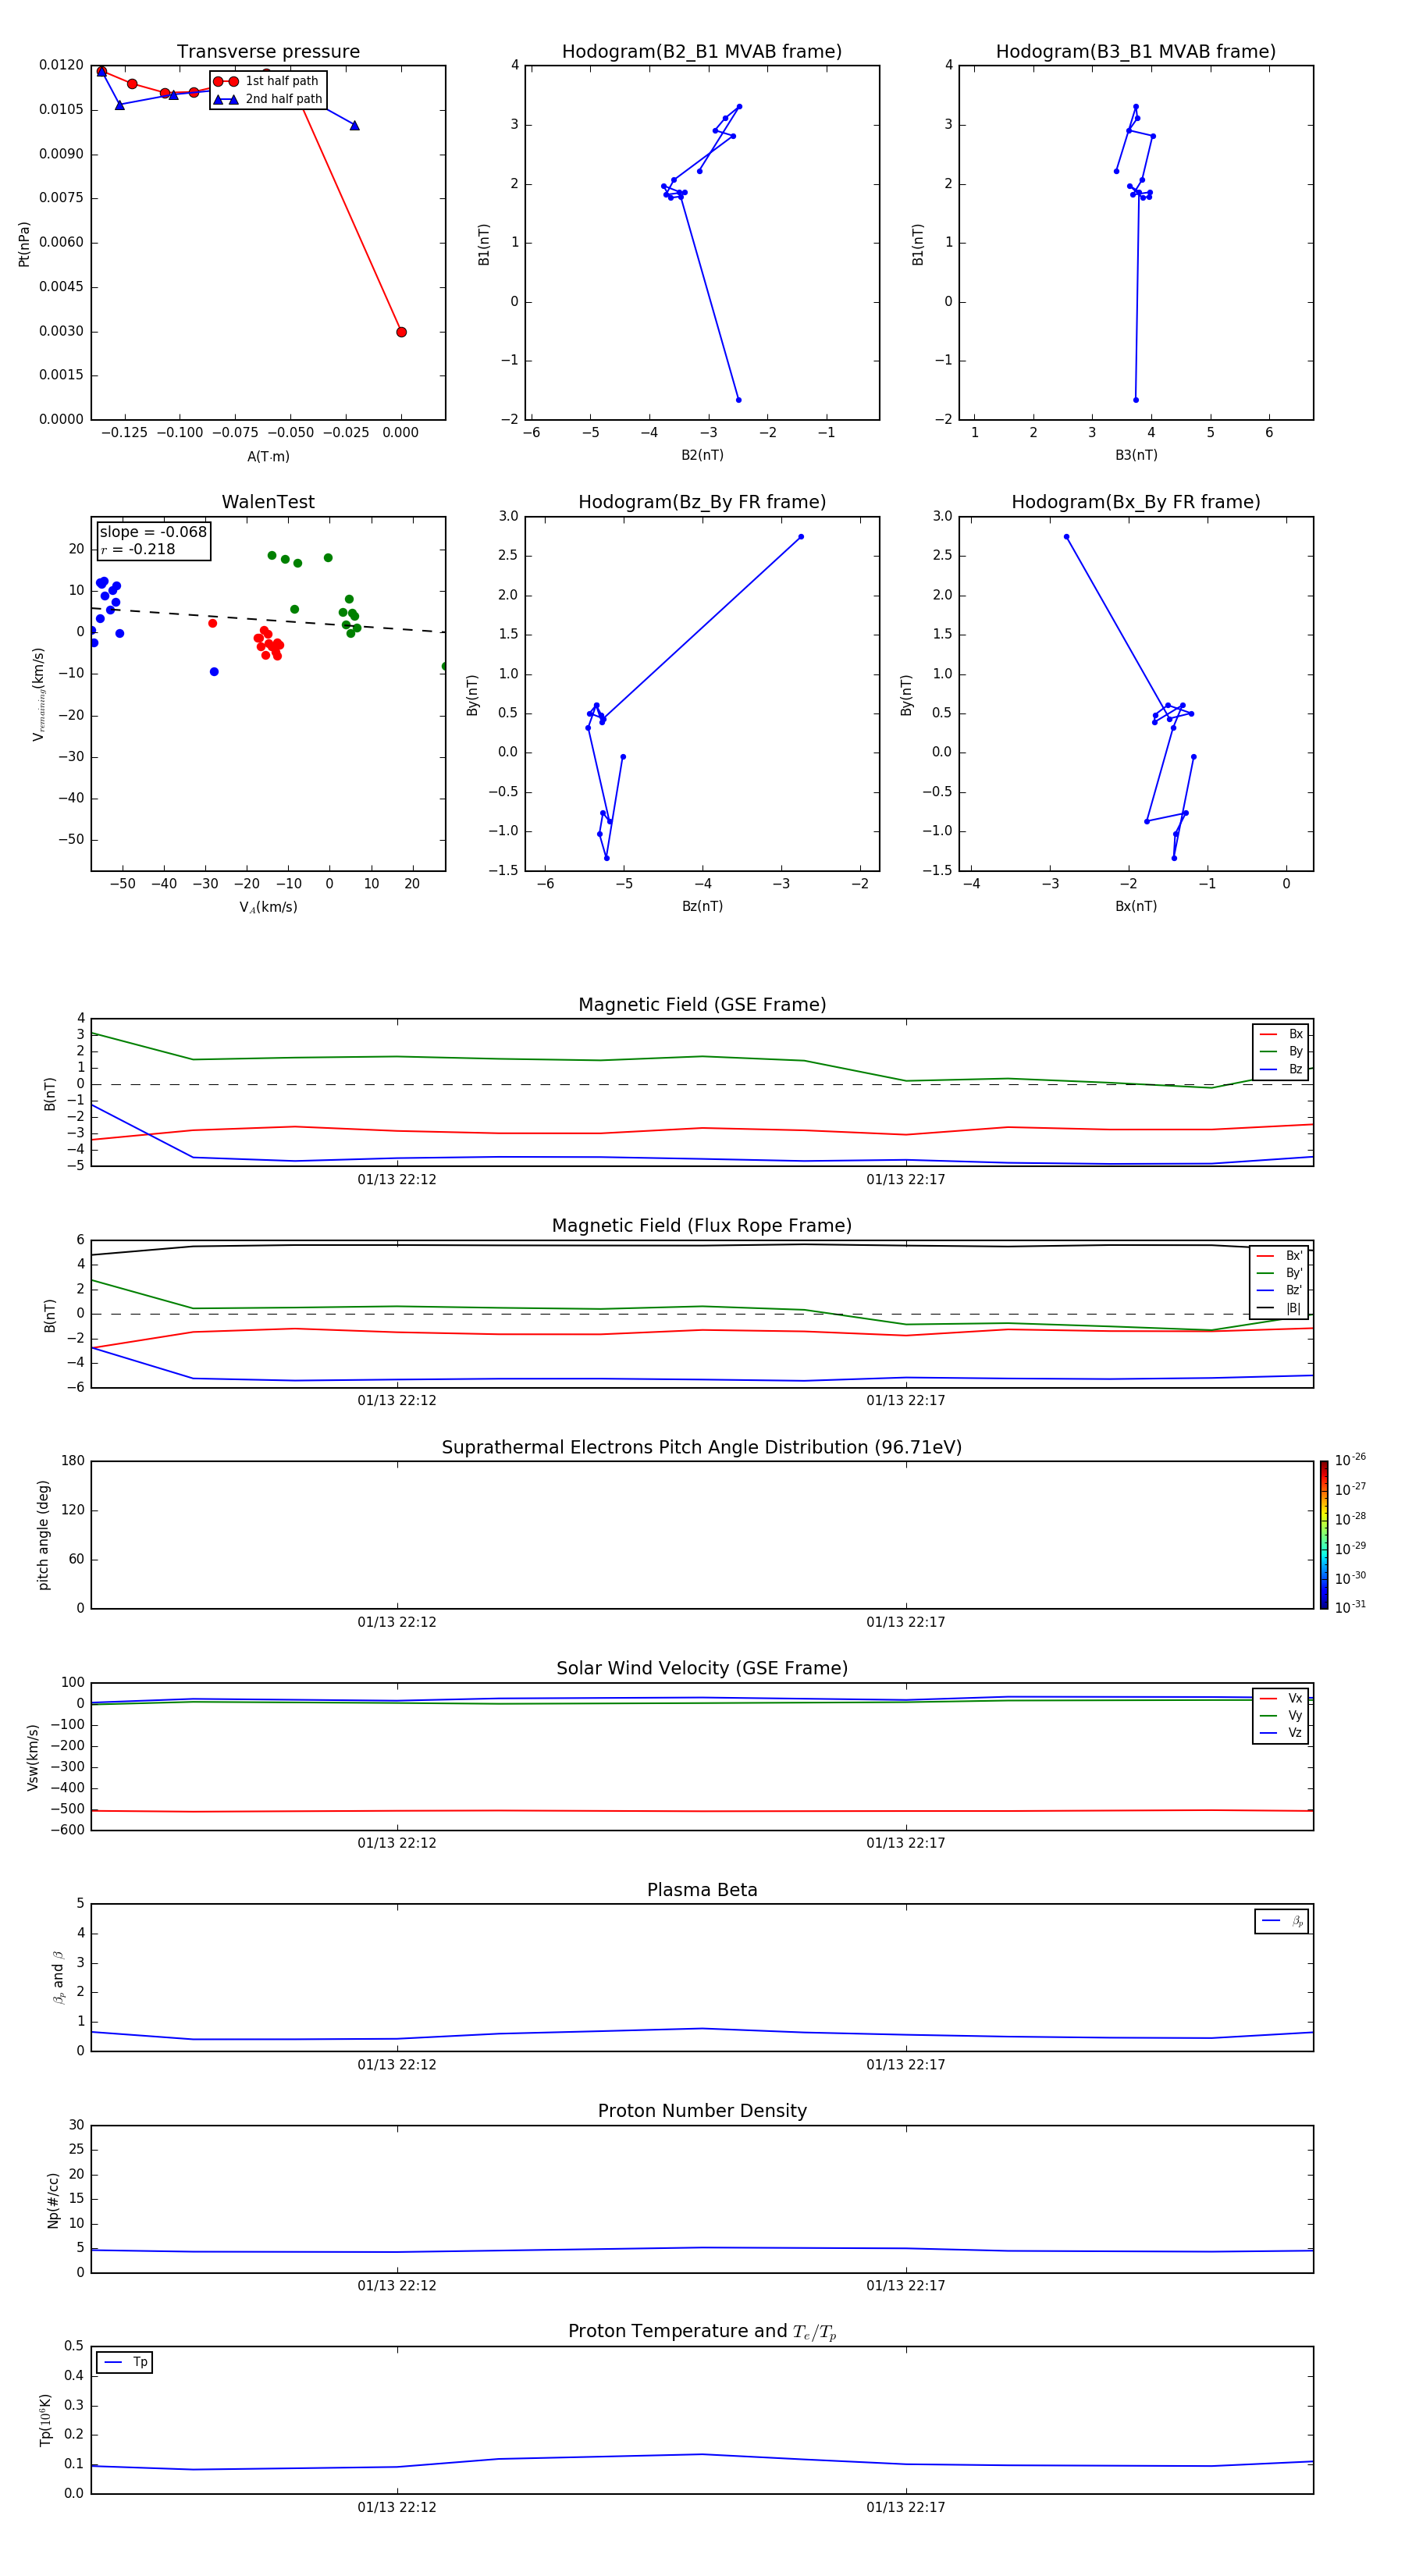This screenshot has width=1405, height=2576.
Task: Click '01/13 22:12' under the Proton Temperature plot
Action: tap(397, 2507)
